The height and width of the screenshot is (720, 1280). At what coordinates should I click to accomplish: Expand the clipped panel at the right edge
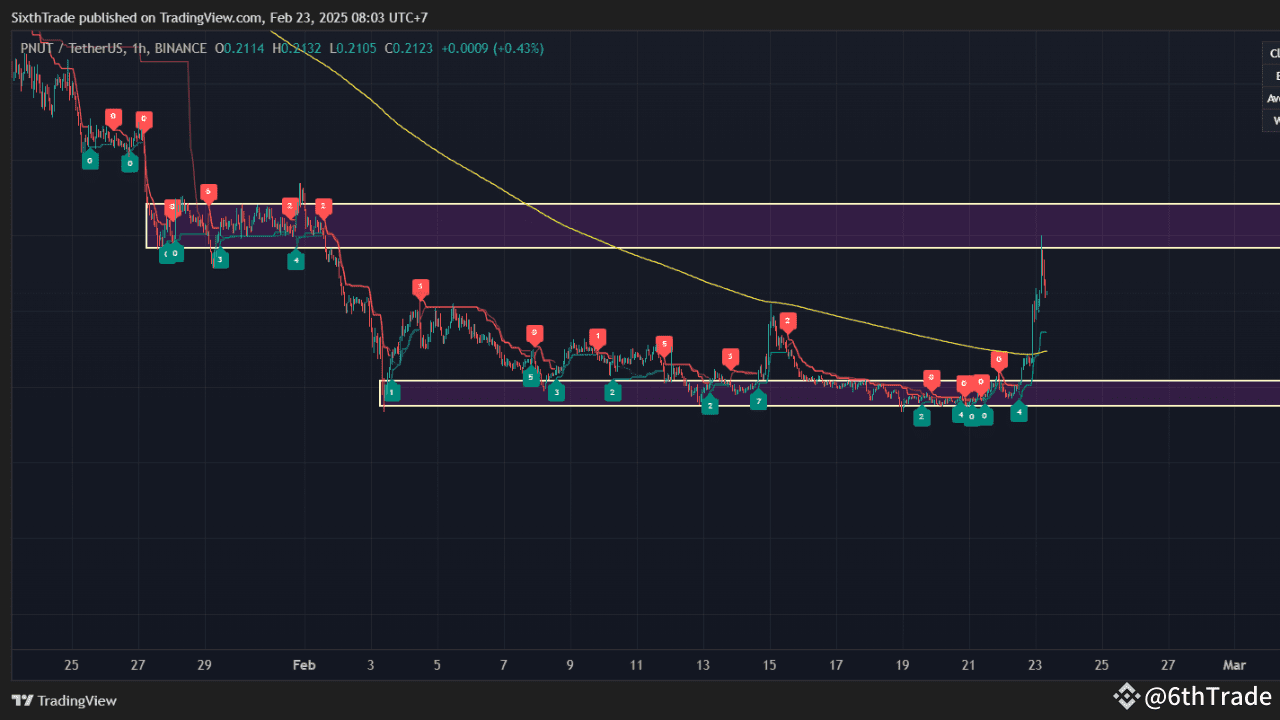[x=1270, y=87]
